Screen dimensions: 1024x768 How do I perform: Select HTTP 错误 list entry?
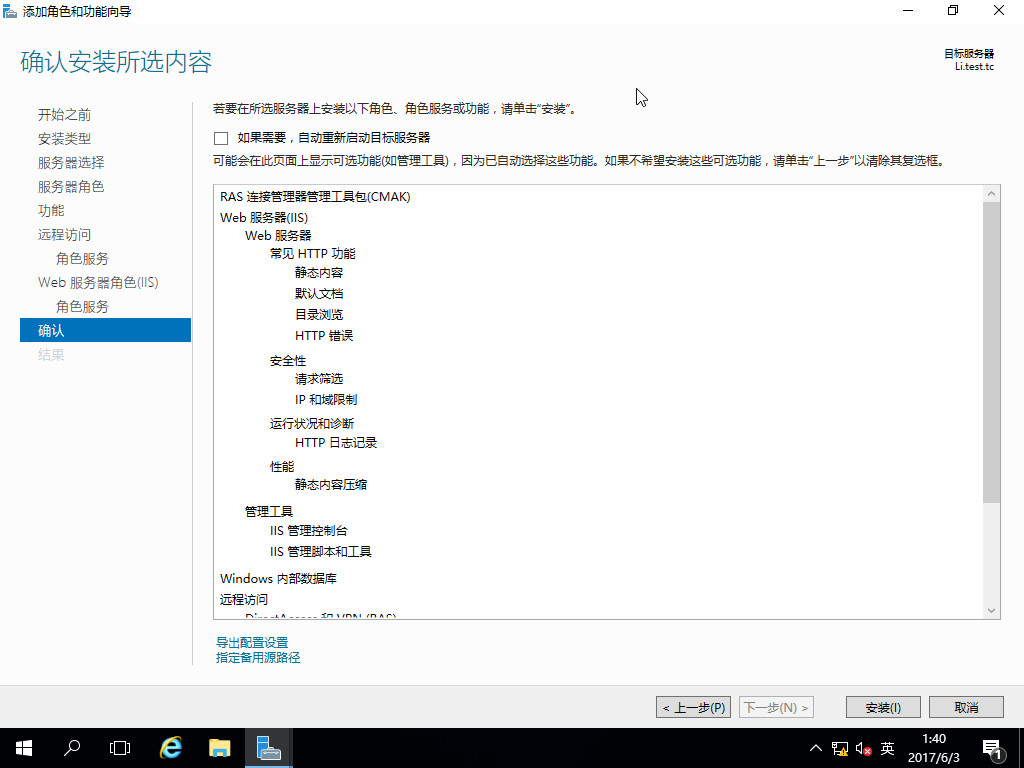coord(324,335)
